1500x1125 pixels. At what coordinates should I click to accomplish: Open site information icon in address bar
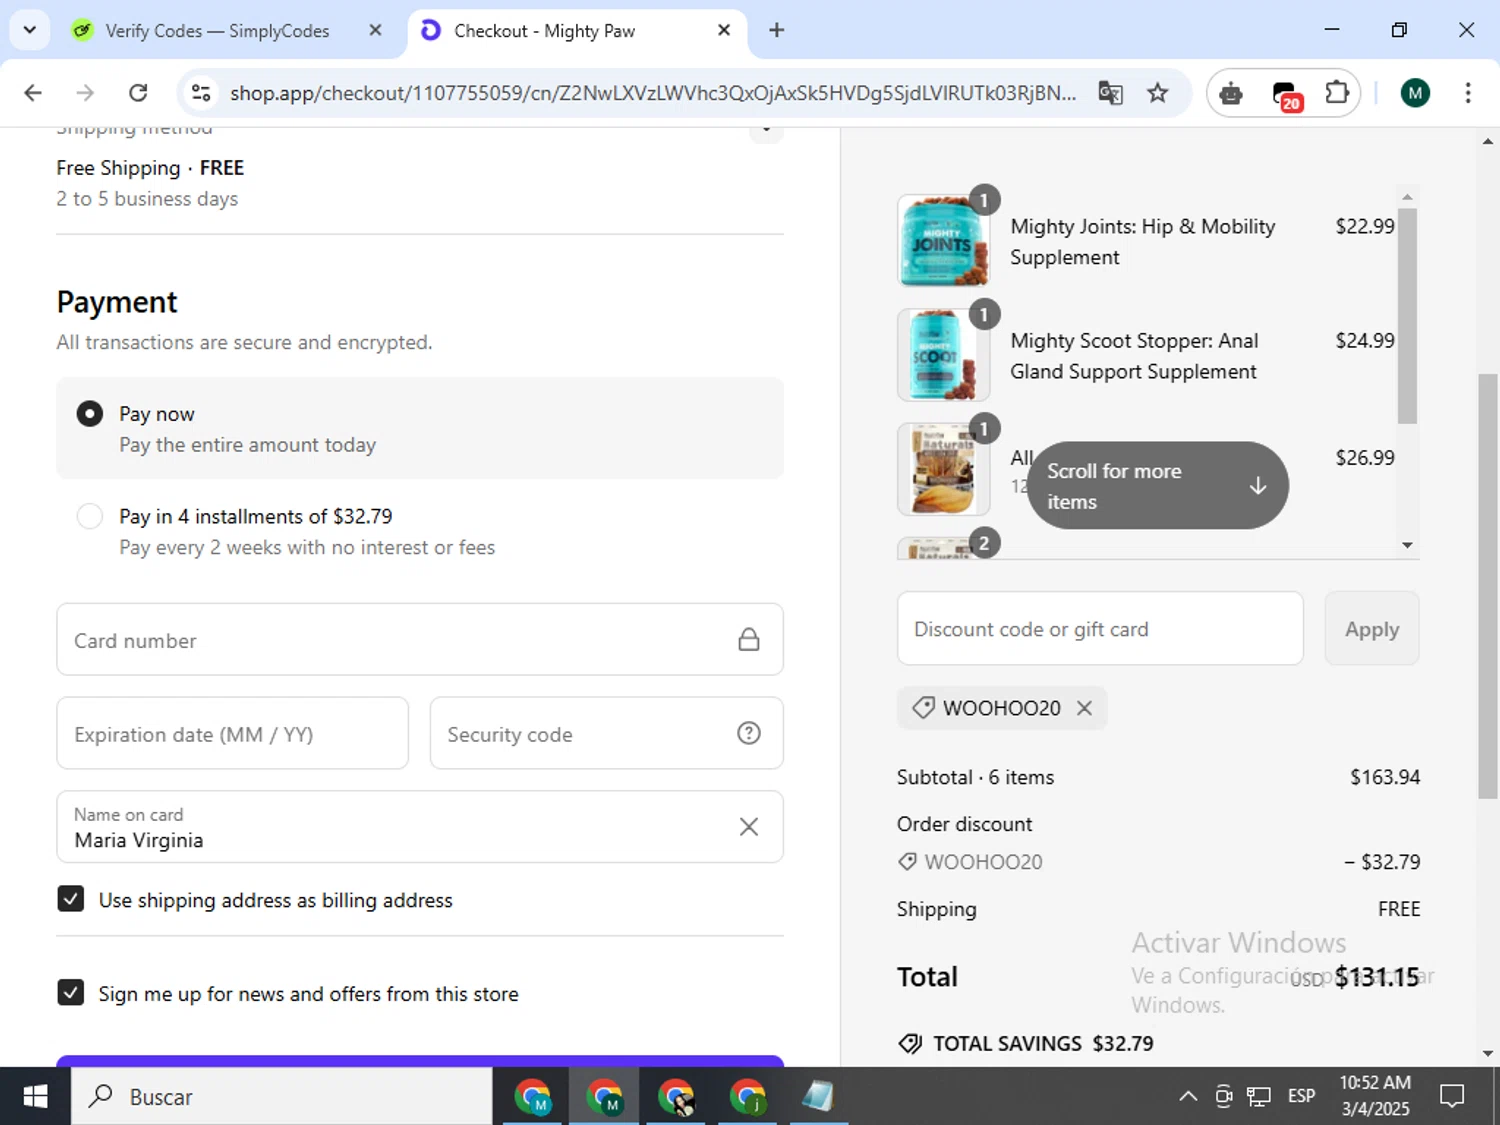(201, 93)
